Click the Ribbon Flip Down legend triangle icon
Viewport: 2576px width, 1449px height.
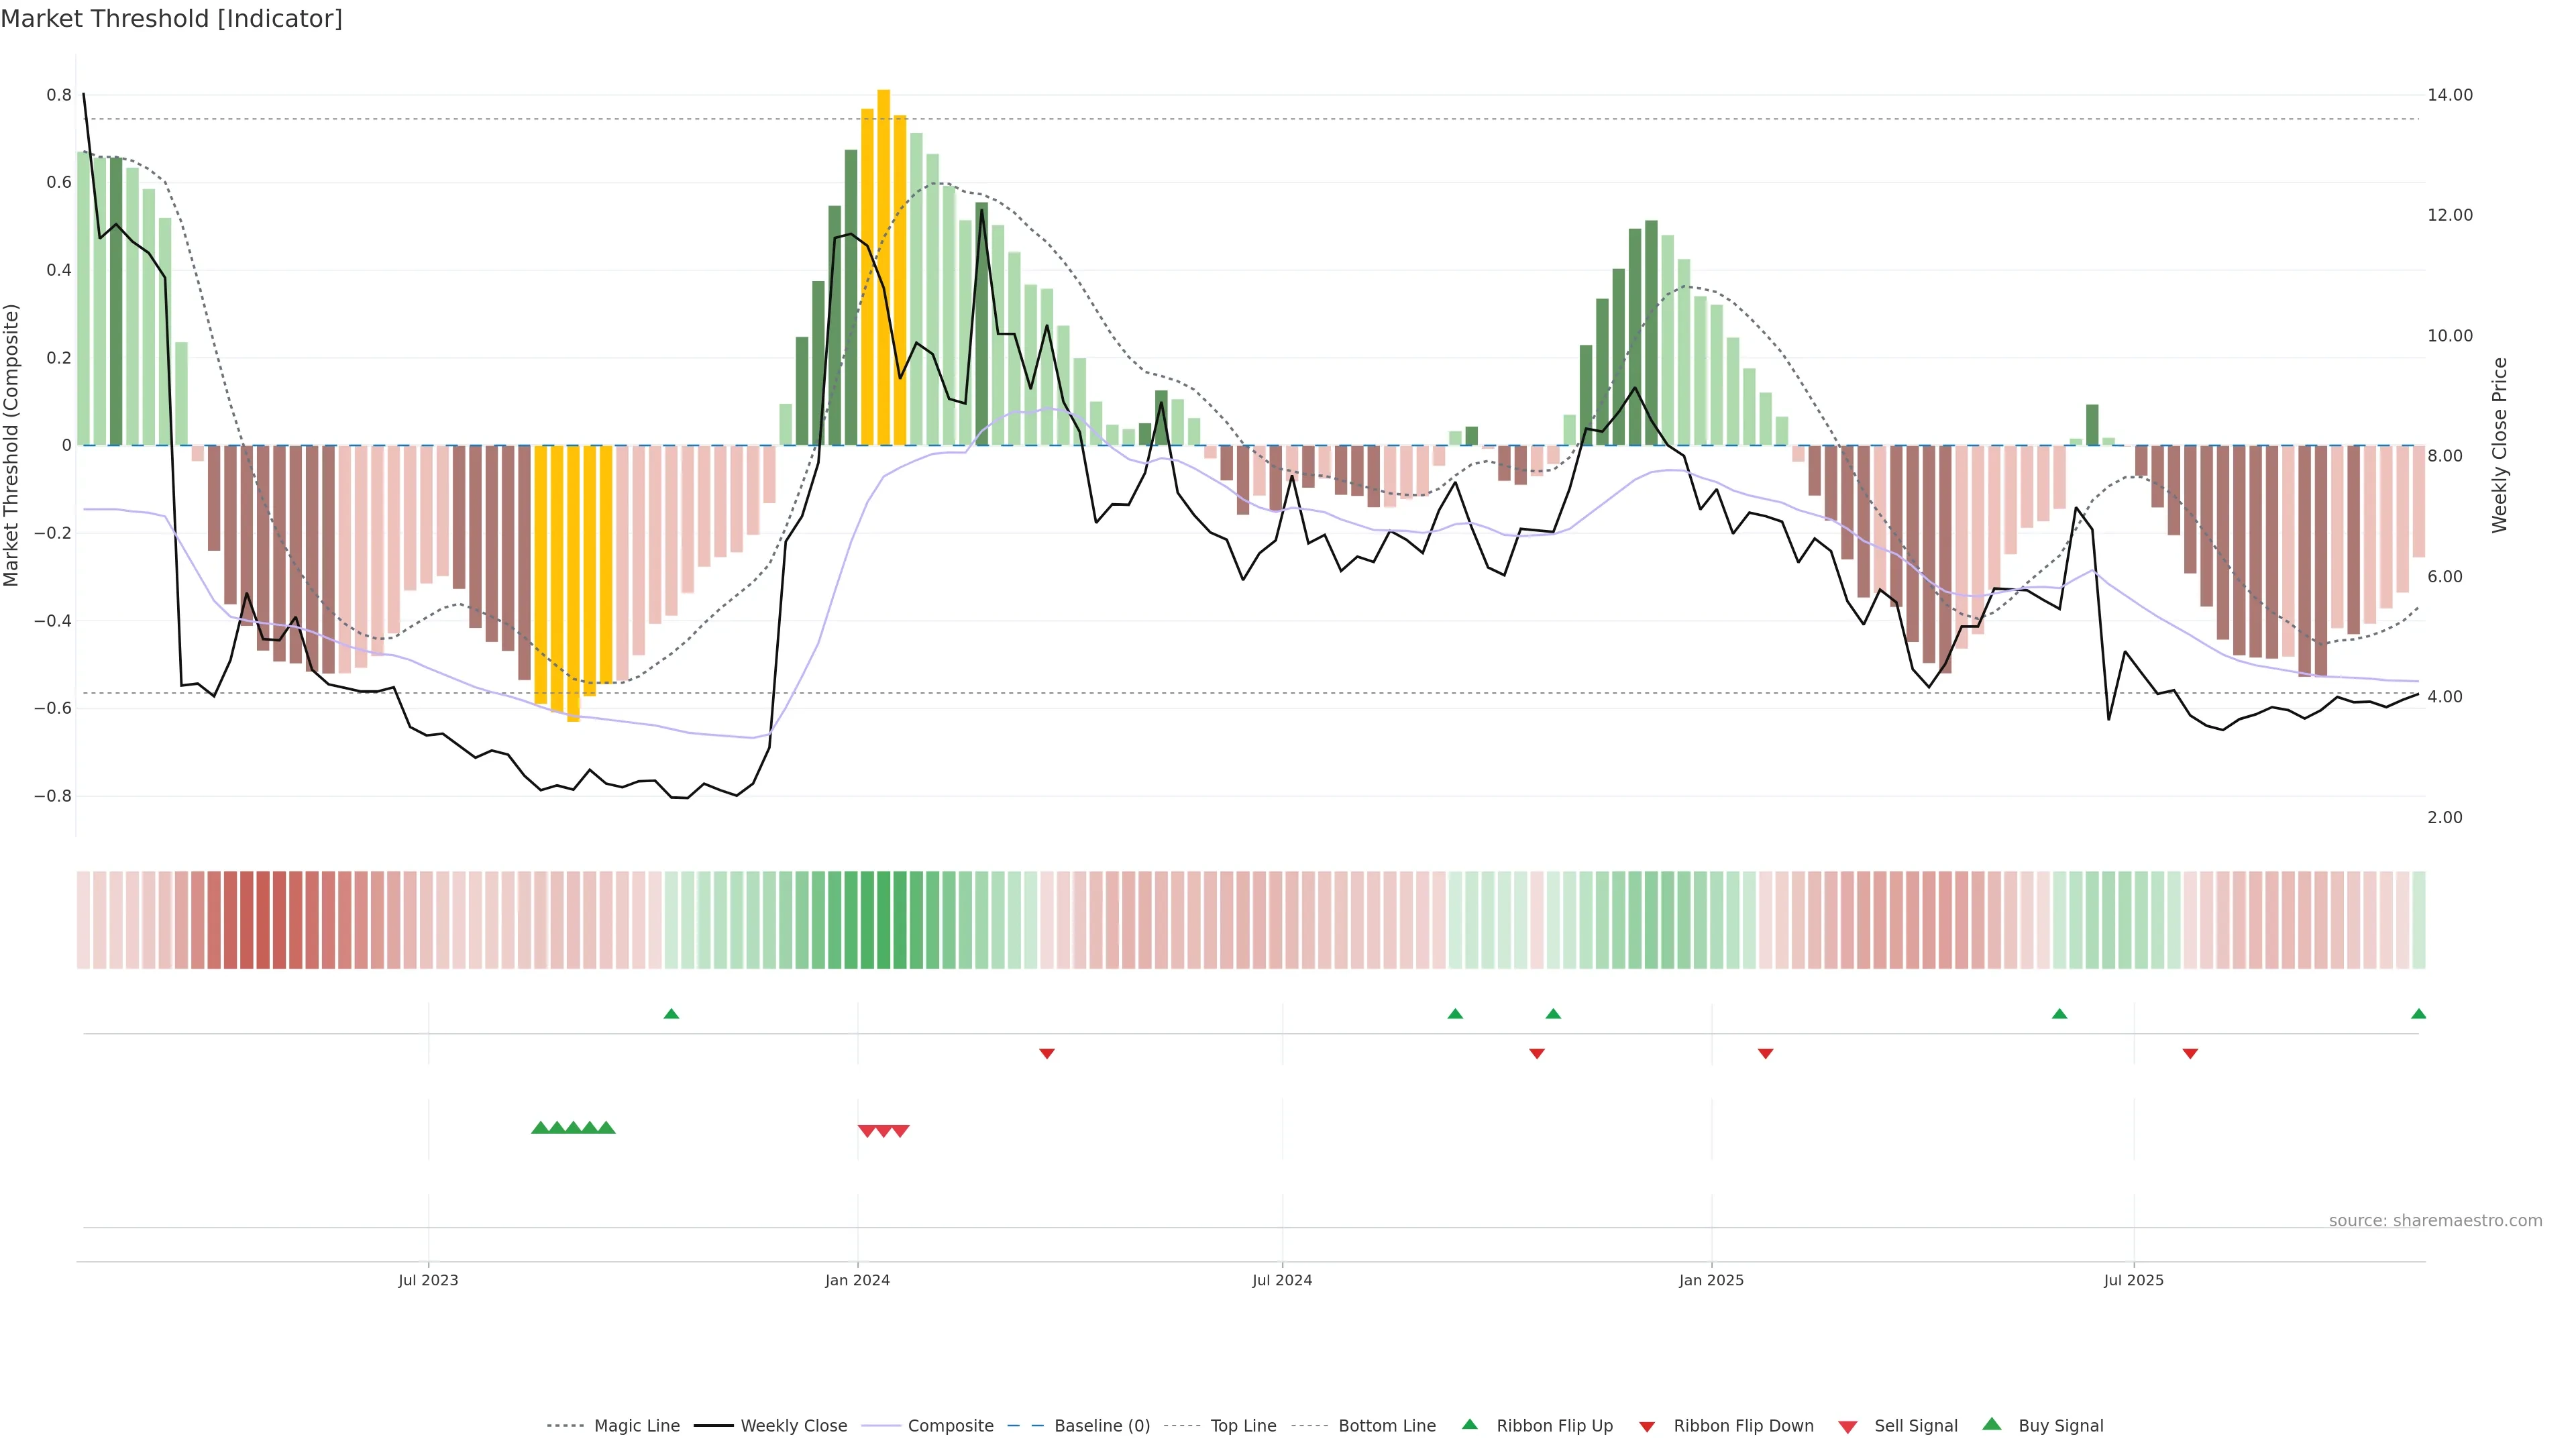click(1647, 1426)
